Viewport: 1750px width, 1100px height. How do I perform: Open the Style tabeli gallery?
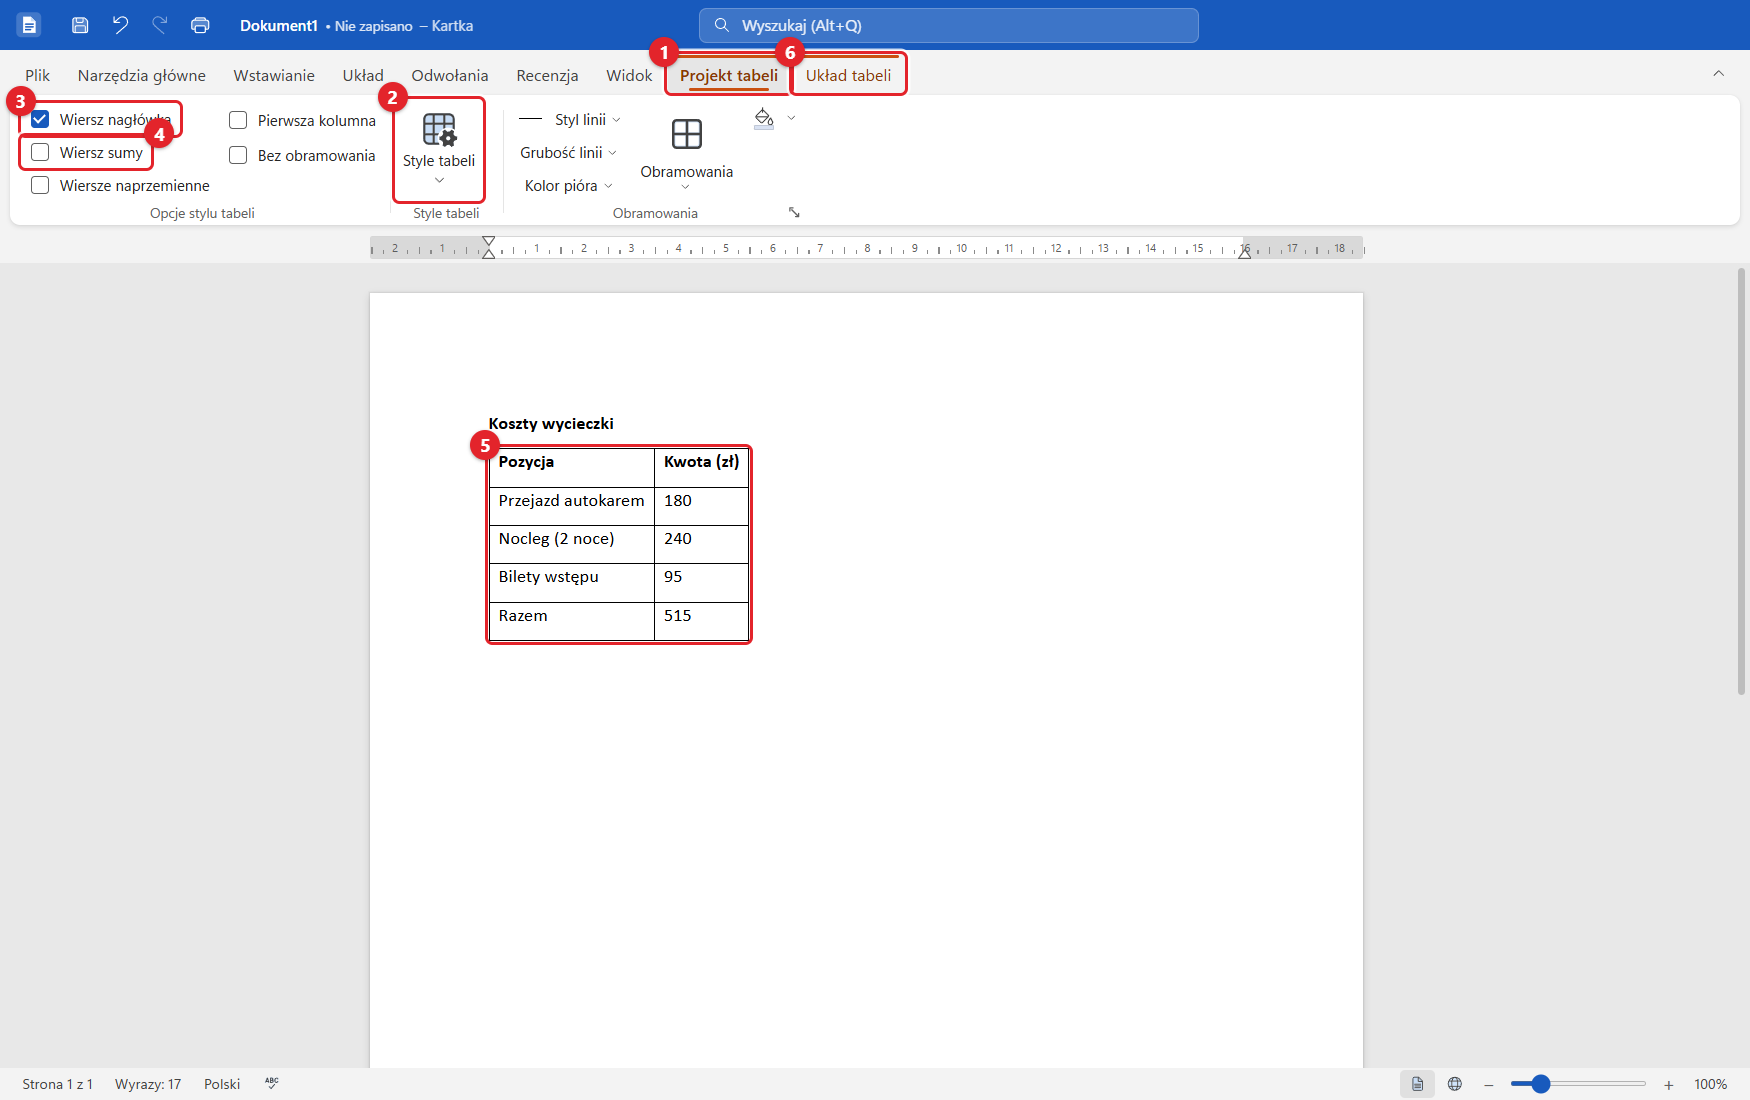click(439, 149)
